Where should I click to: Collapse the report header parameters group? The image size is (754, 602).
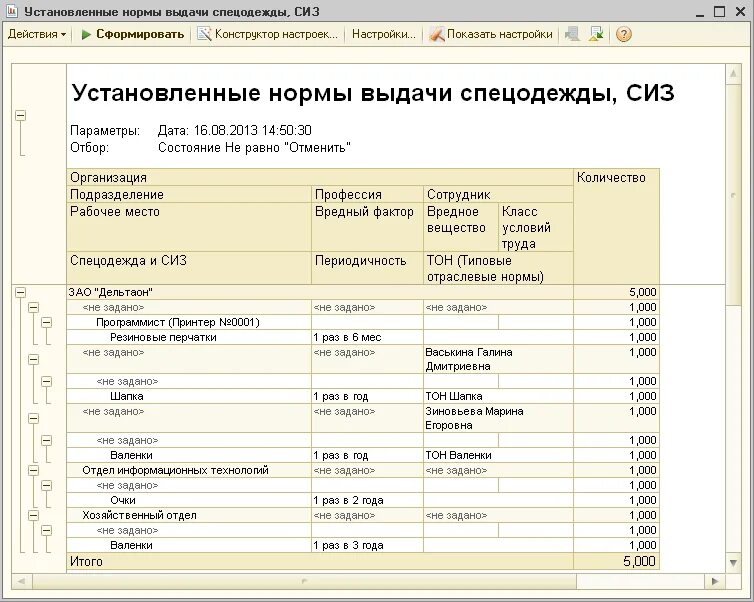pyautogui.click(x=20, y=115)
